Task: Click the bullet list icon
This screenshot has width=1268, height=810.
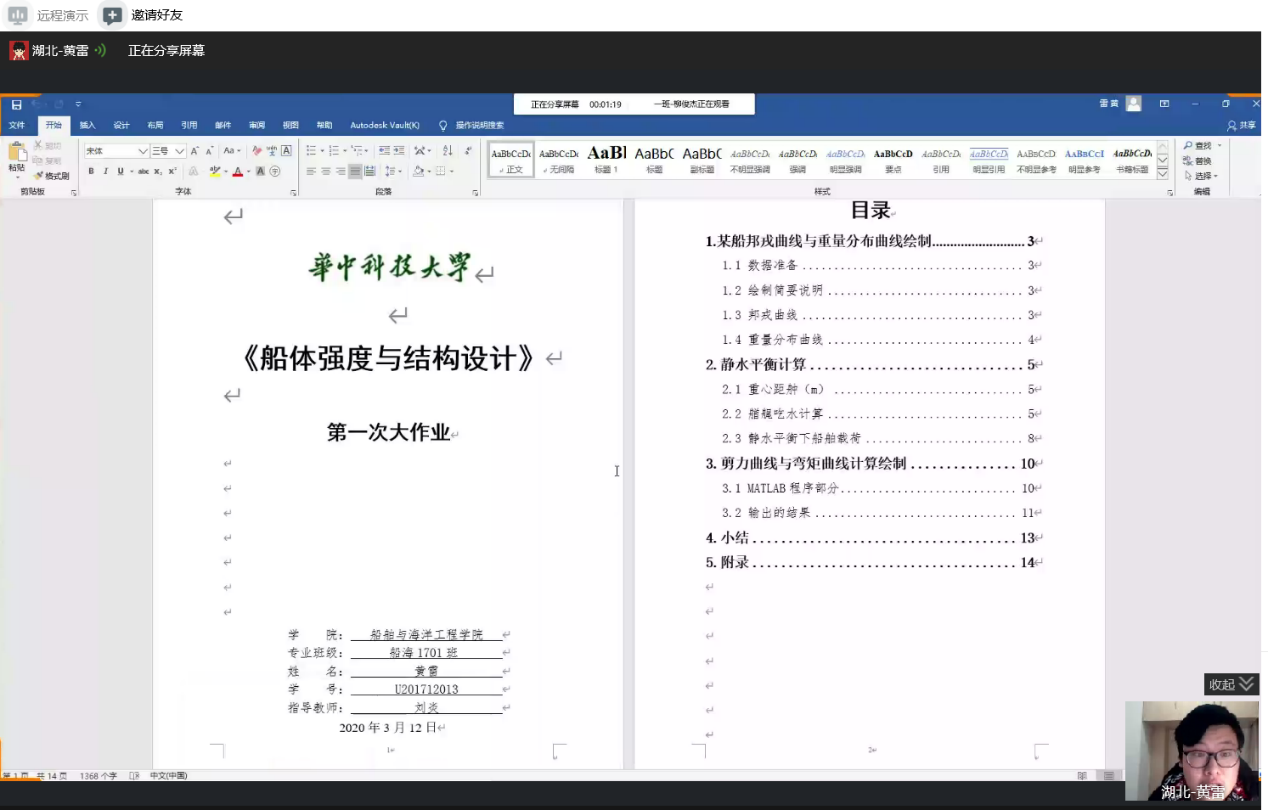Action: (311, 151)
